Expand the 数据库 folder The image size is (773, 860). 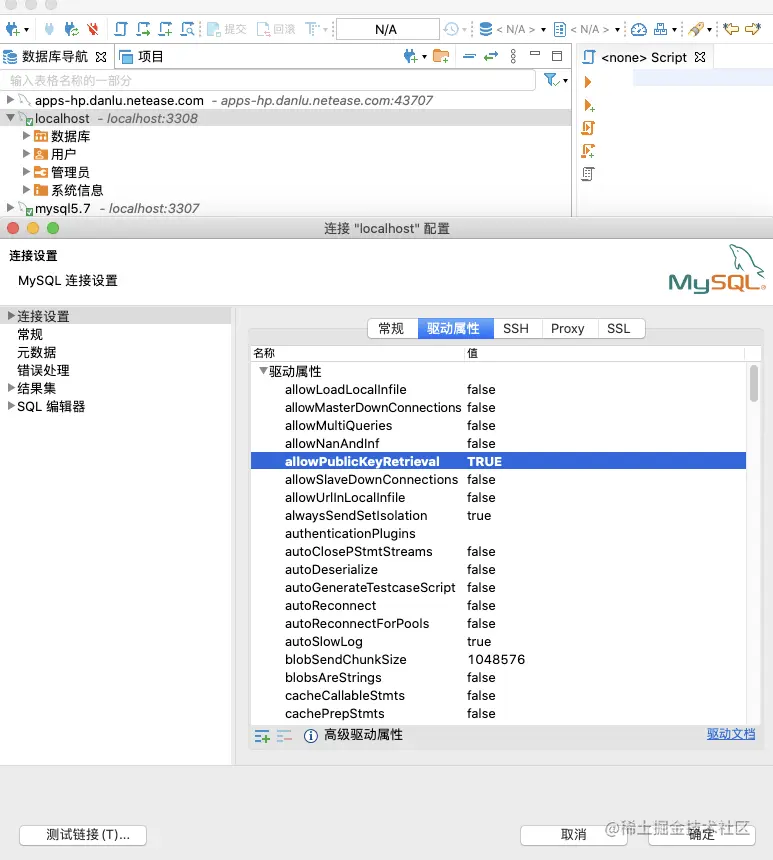click(x=26, y=135)
